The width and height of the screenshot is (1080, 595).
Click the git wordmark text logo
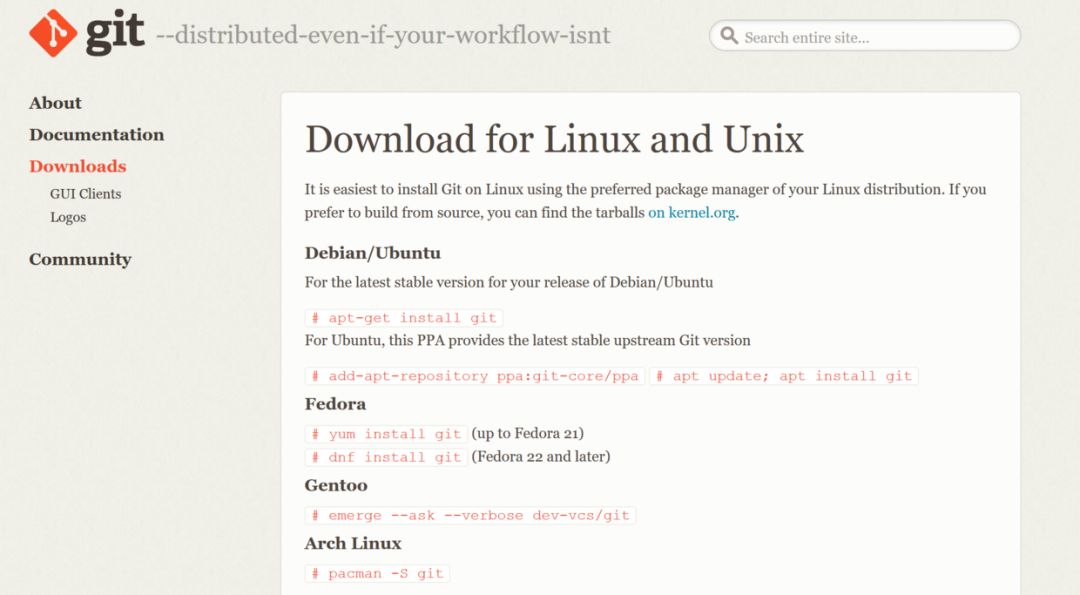(115, 33)
